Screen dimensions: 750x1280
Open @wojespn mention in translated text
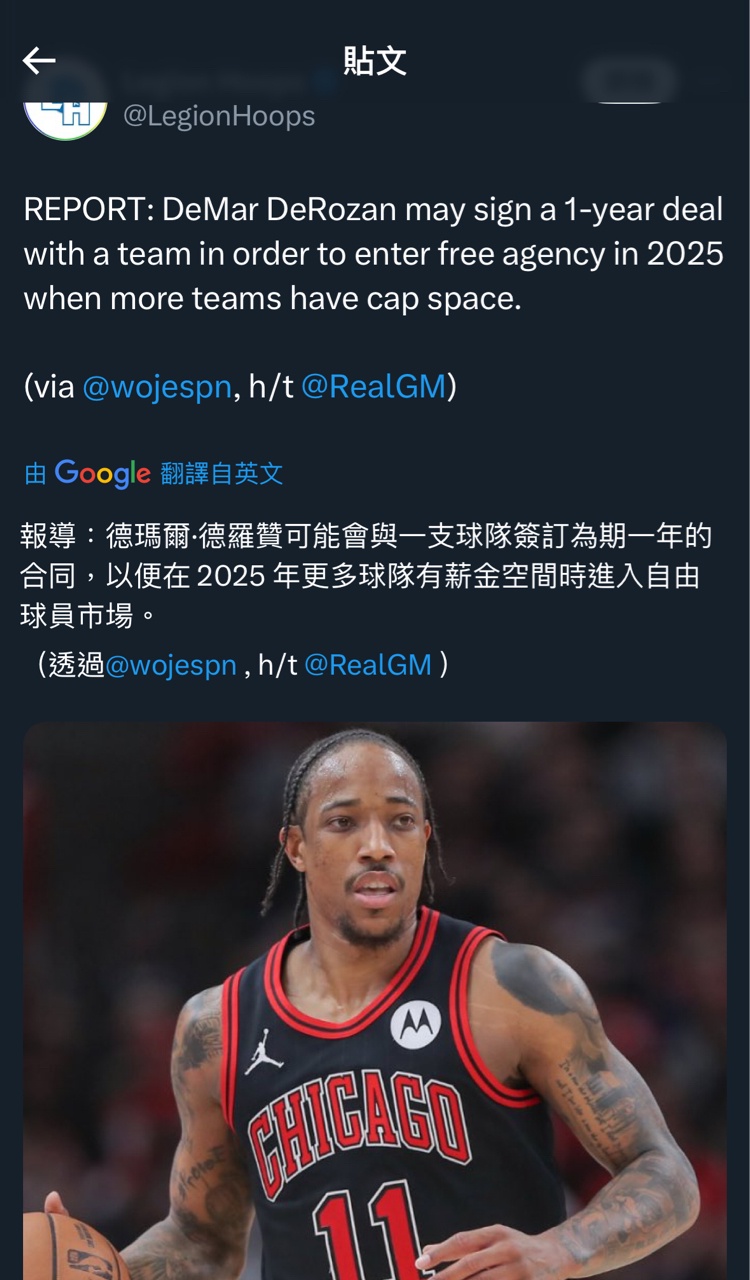click(171, 665)
